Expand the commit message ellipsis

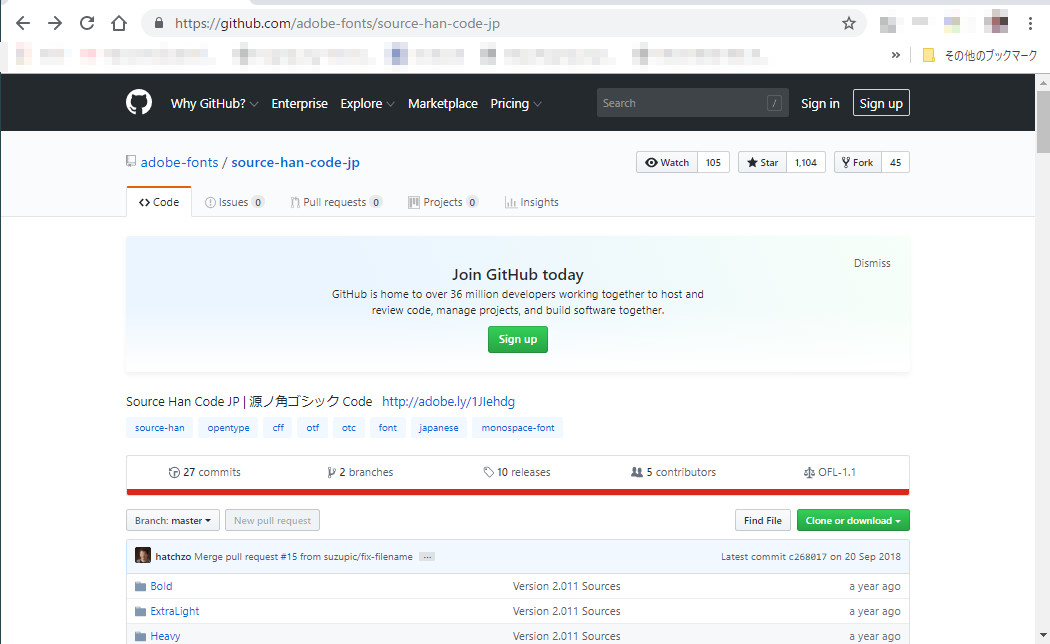[x=427, y=556]
